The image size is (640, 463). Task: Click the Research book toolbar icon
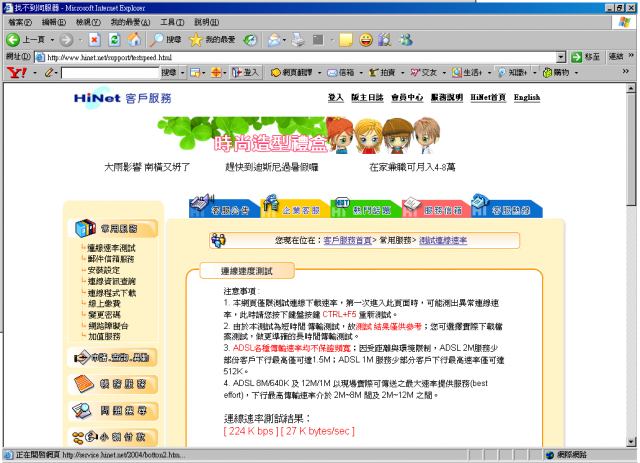pyautogui.click(x=385, y=40)
